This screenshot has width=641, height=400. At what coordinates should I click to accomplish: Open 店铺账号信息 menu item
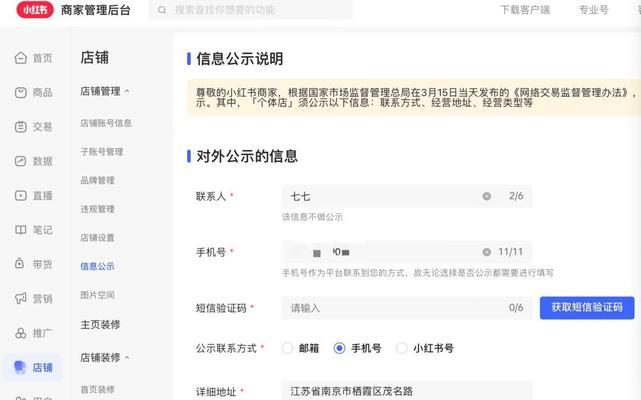[106, 123]
